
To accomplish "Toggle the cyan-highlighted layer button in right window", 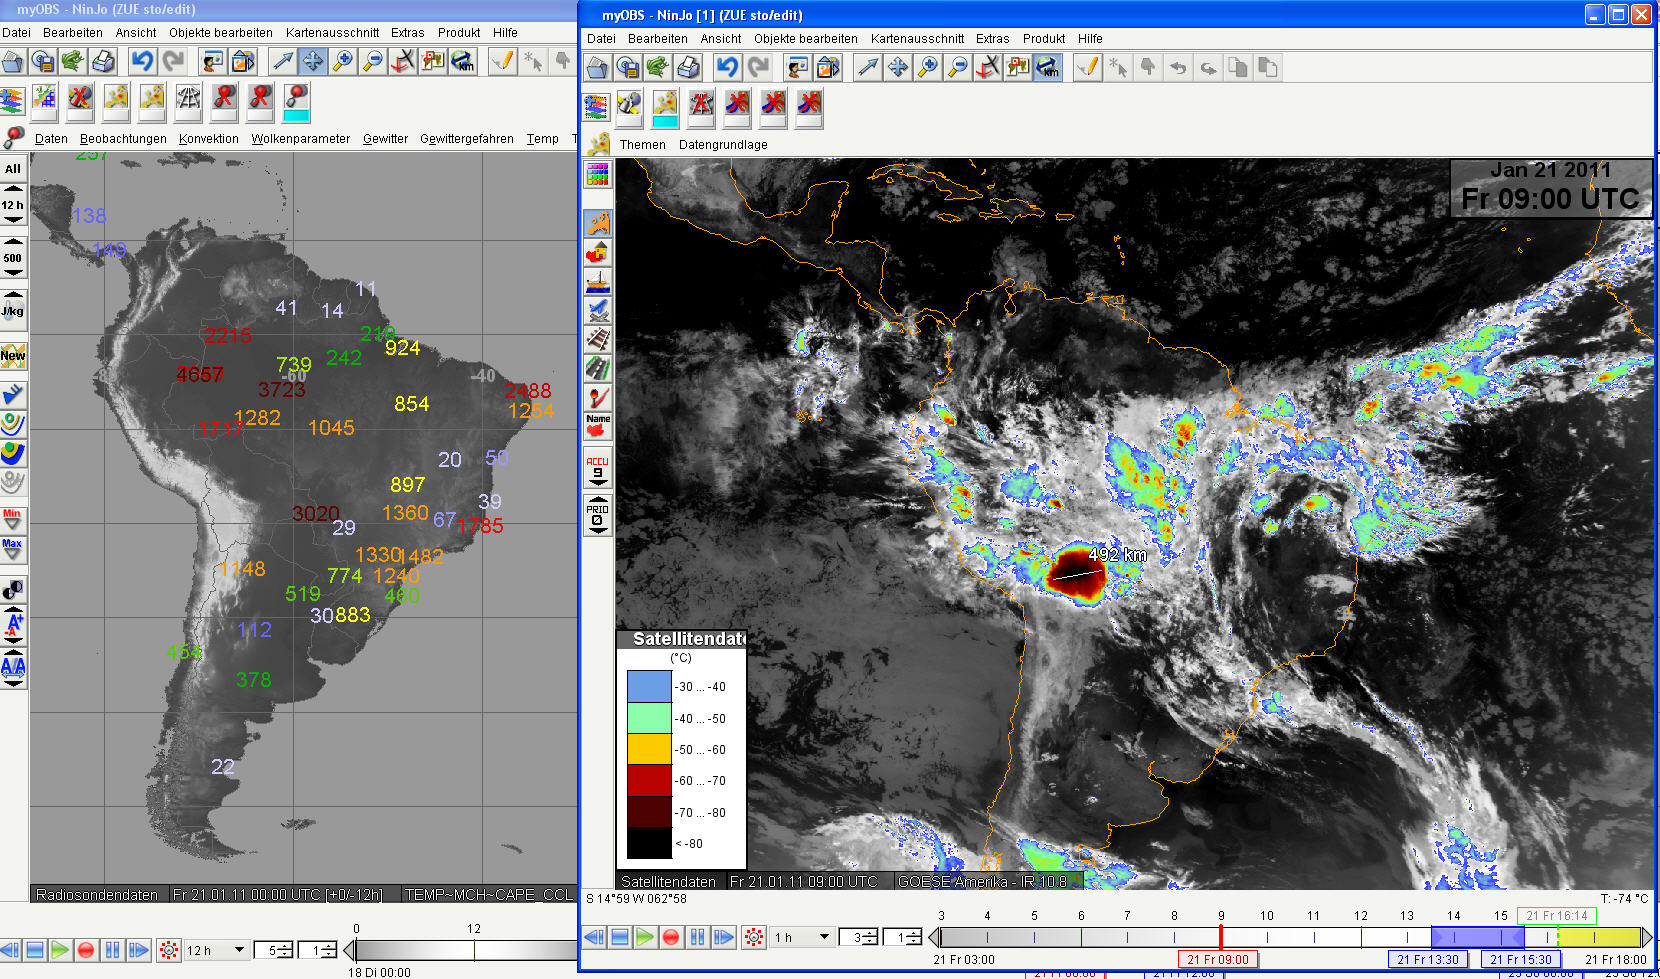I will (x=665, y=108).
